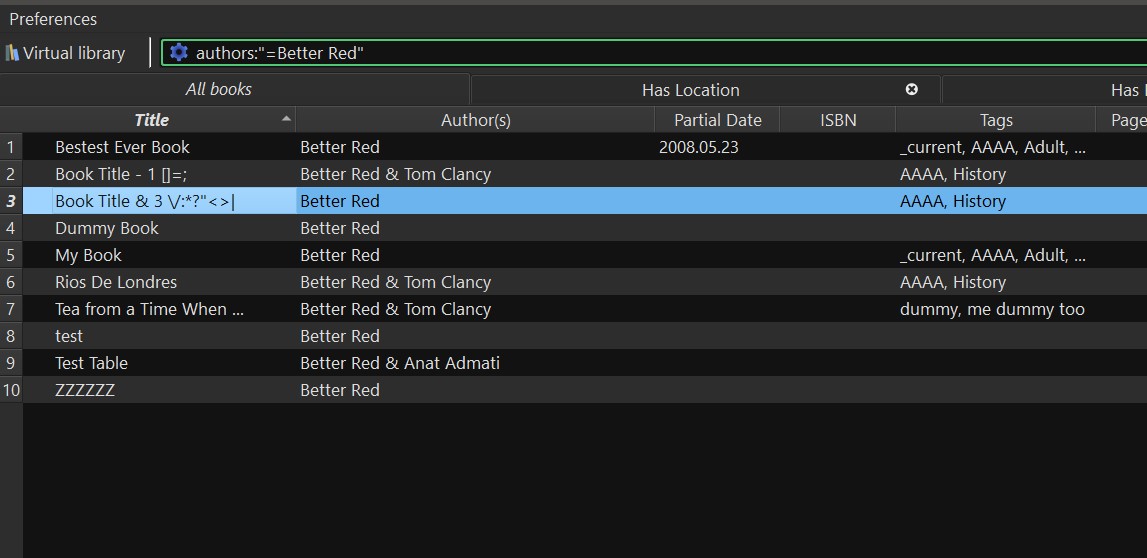Click the 2008.05.23 partial date cell
Image resolution: width=1147 pixels, height=558 pixels.
(700, 147)
